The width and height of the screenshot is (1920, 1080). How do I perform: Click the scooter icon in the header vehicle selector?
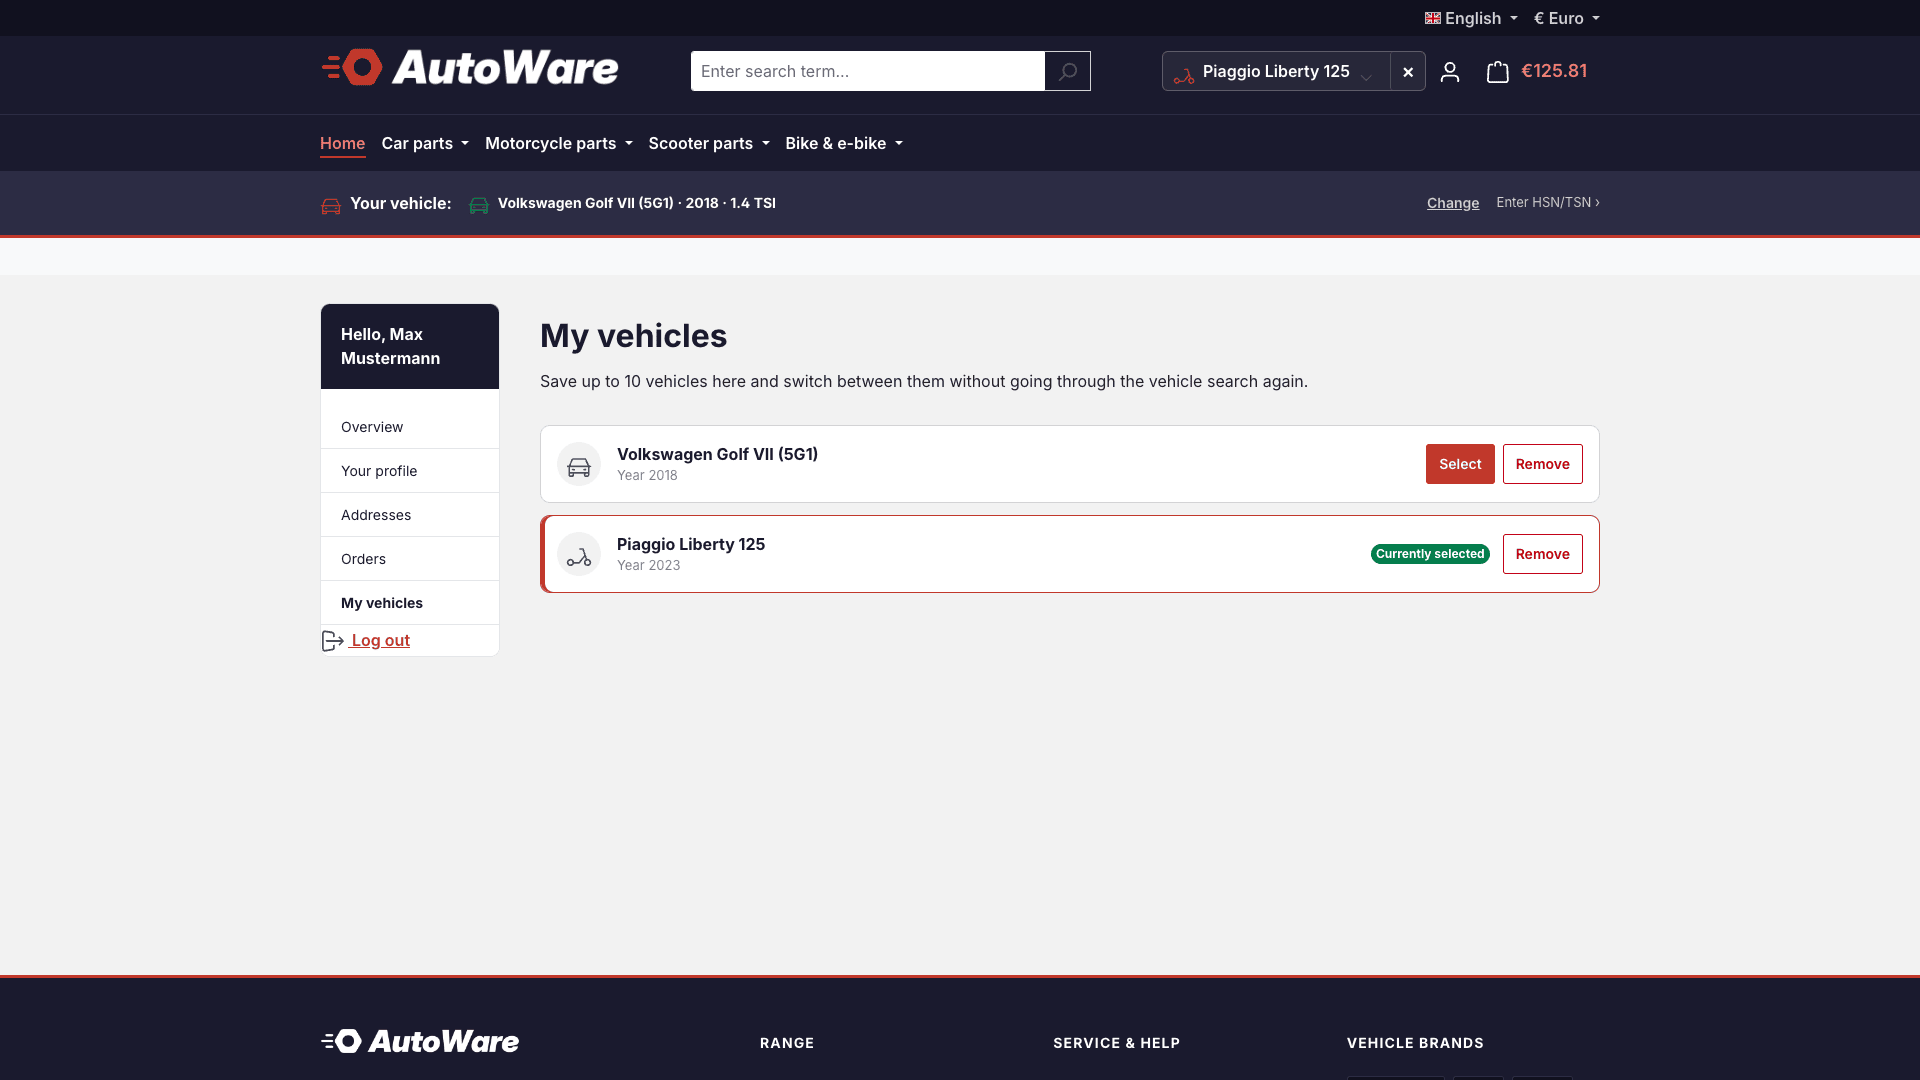(x=1184, y=75)
